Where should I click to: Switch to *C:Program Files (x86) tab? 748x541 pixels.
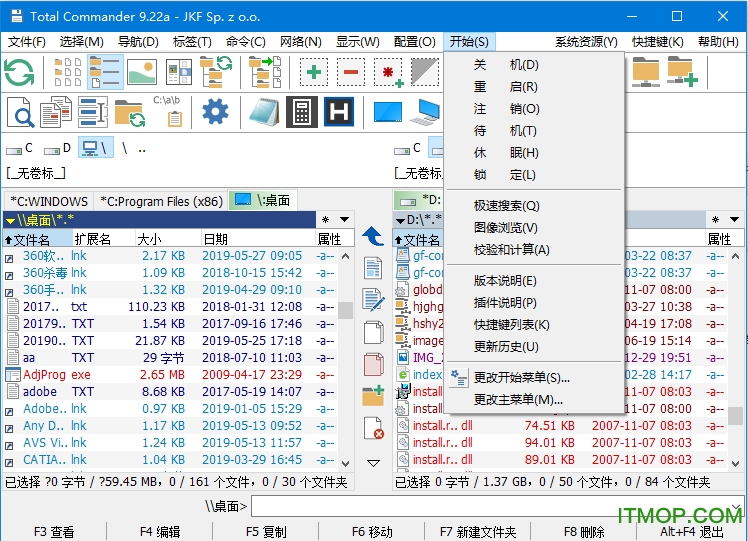point(161,201)
